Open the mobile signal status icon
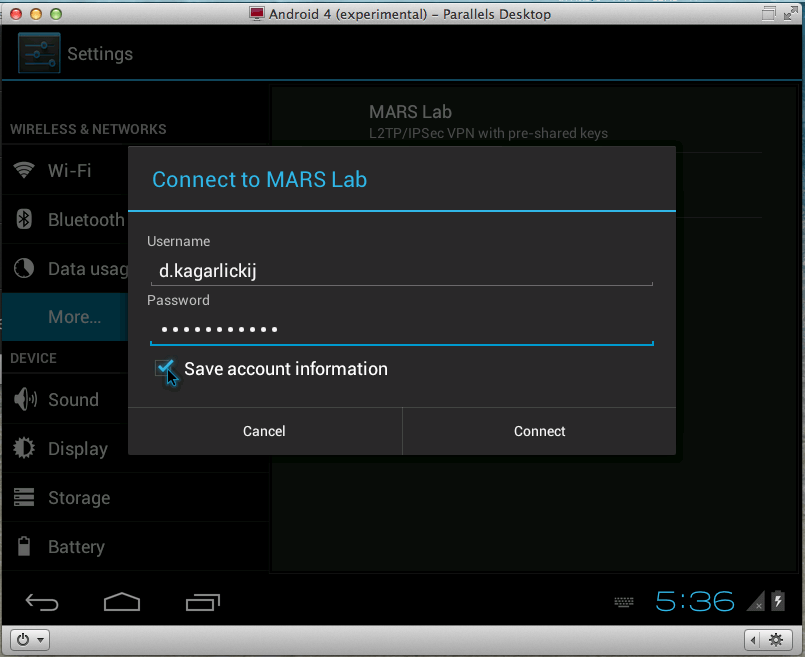The width and height of the screenshot is (805, 657). pos(755,601)
